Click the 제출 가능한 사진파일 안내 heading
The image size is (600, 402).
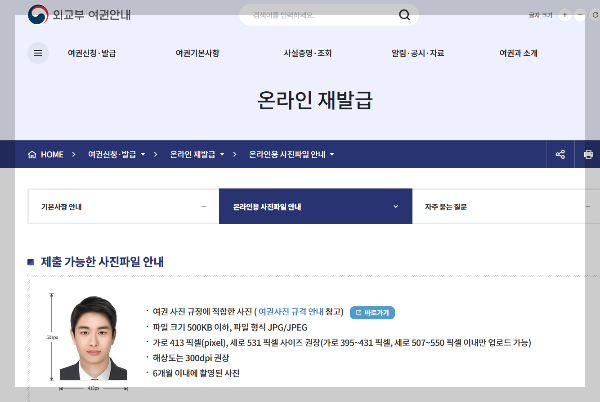click(102, 262)
